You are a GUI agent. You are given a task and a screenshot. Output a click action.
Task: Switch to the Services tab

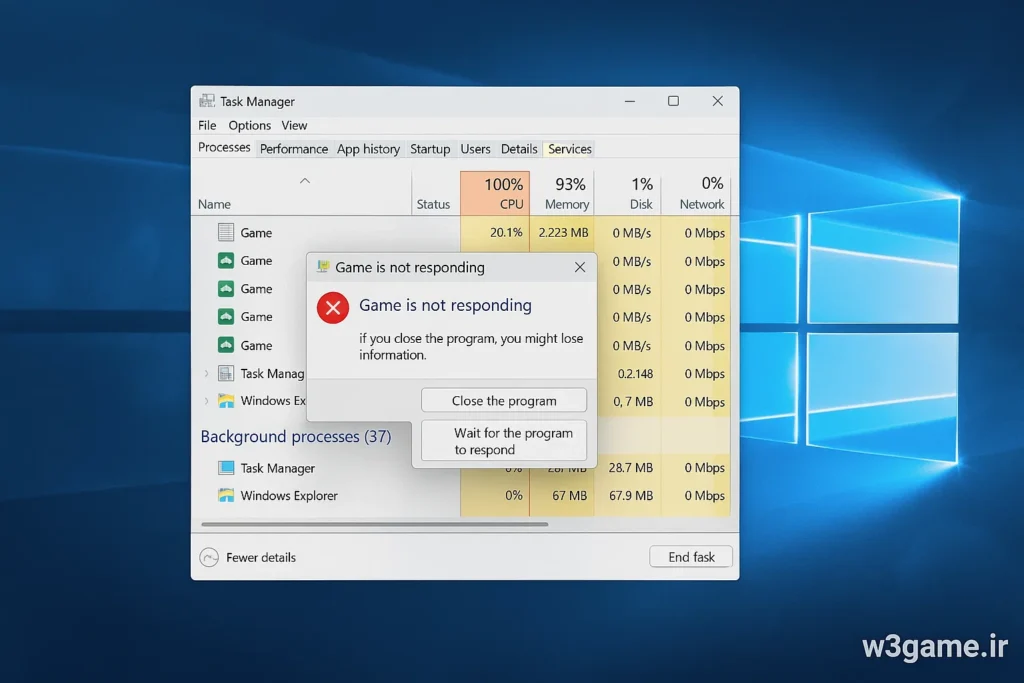tap(569, 149)
